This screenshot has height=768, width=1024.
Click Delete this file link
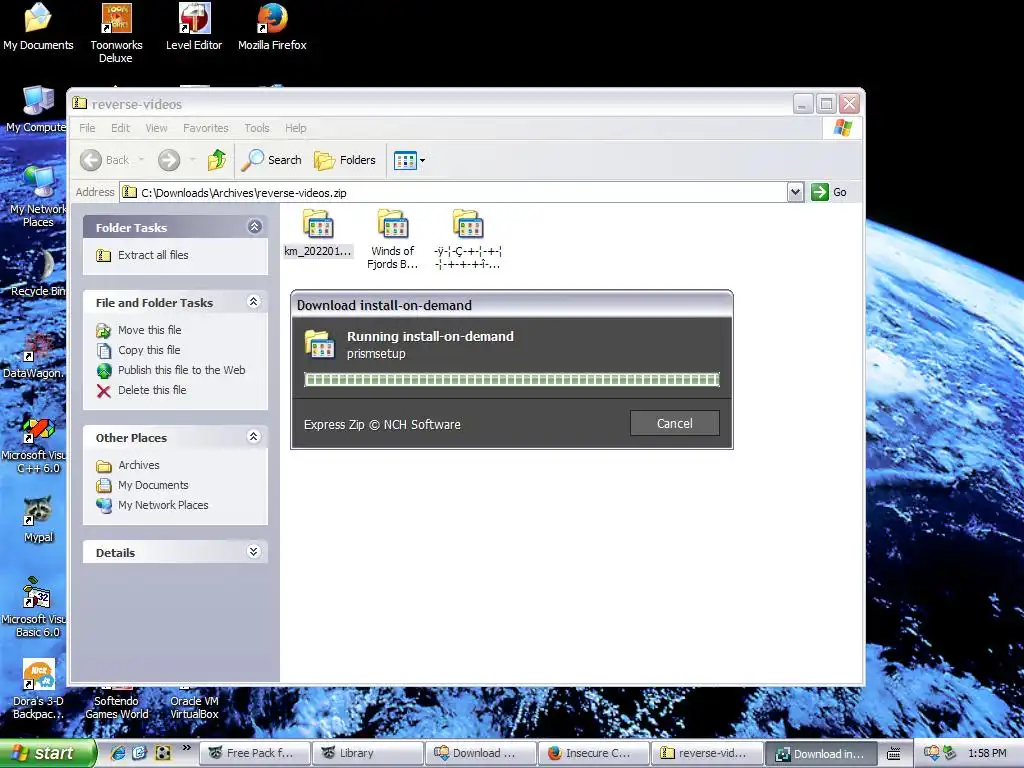[x=141, y=390]
